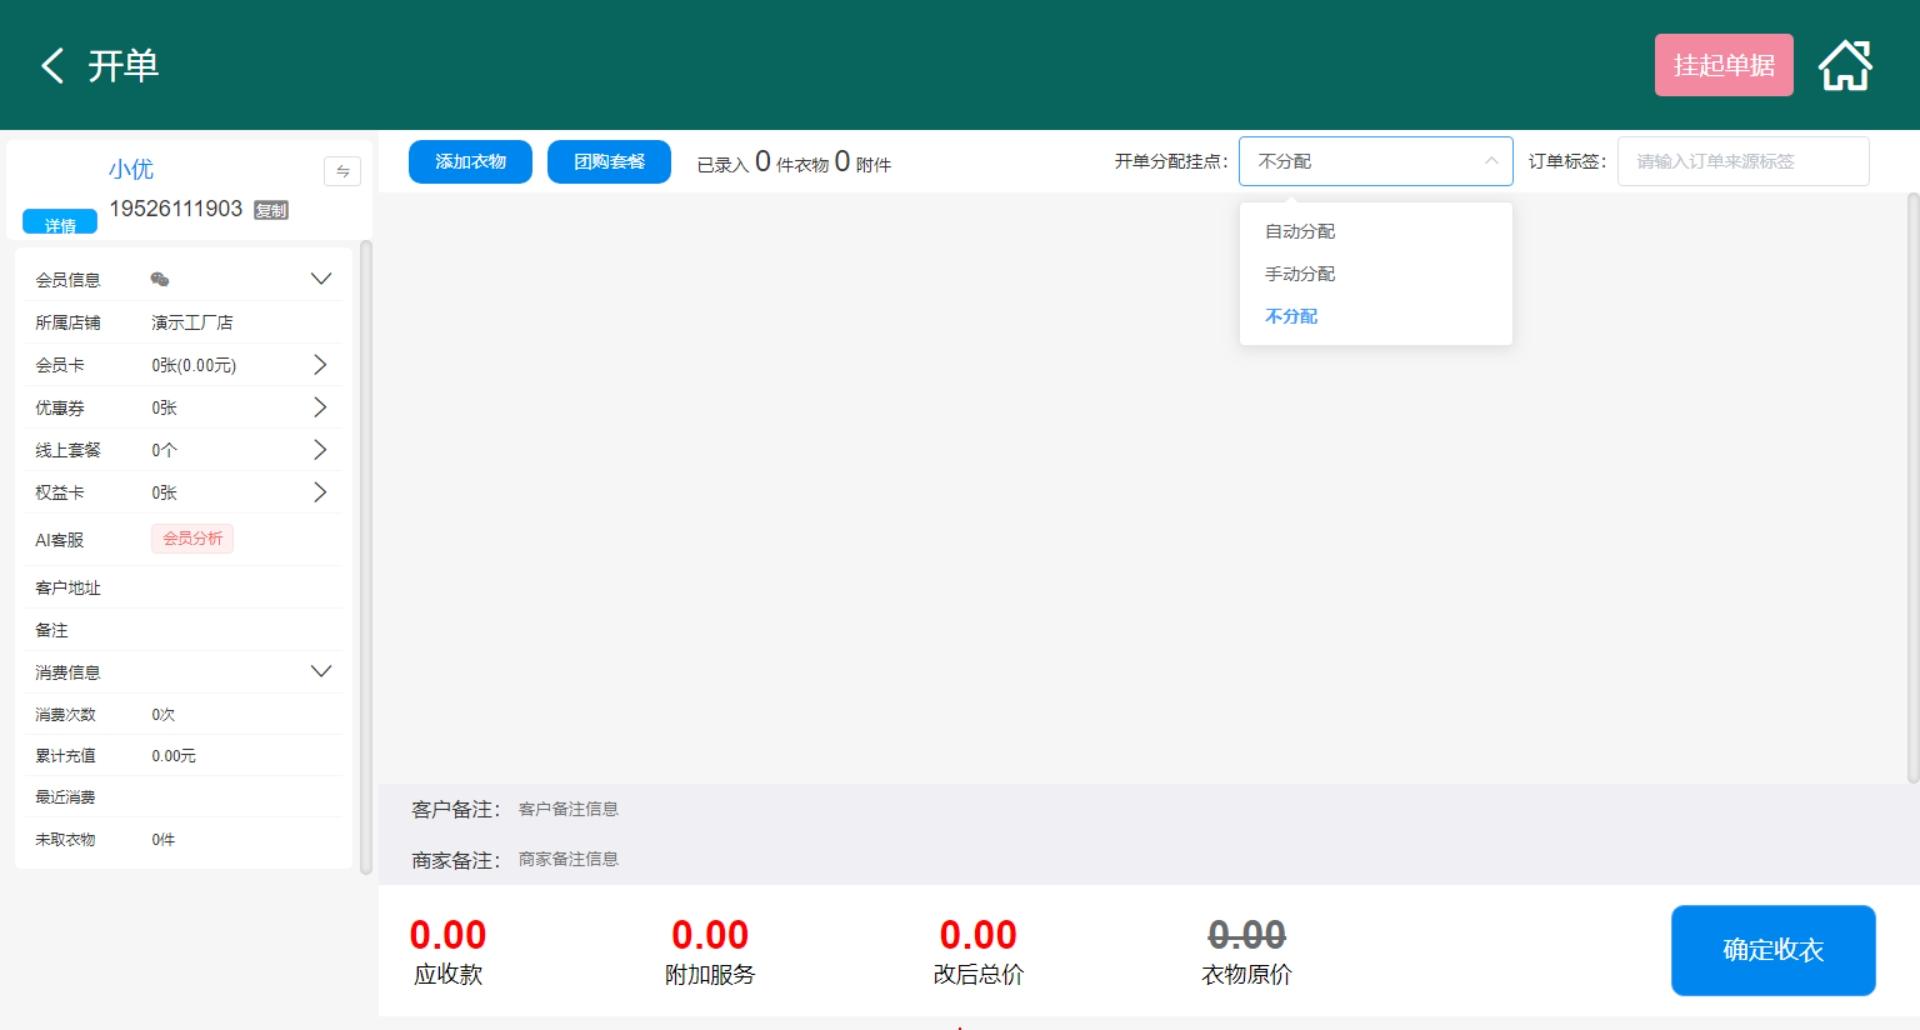1920x1030 pixels.
Task: Click the 团购套餐 button
Action: point(609,162)
